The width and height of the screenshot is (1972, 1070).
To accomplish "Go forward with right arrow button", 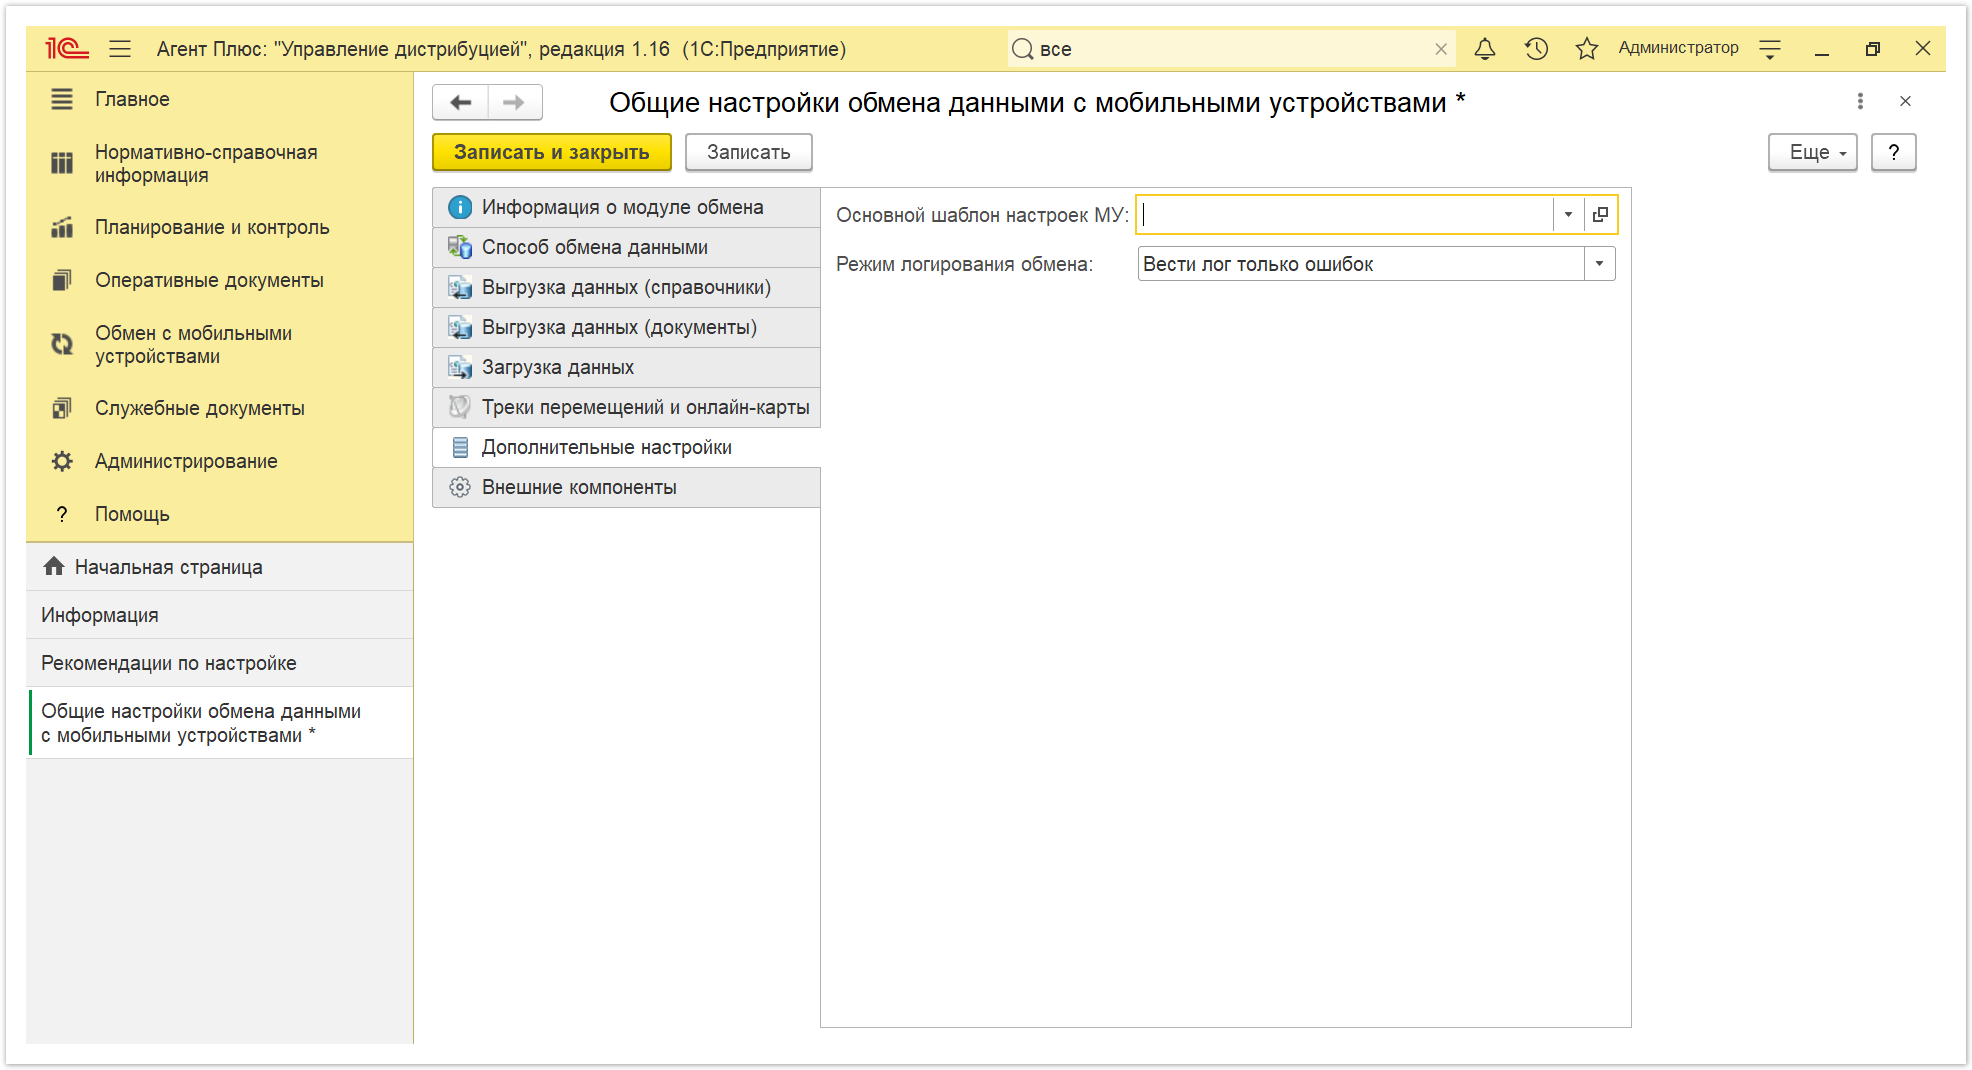I will tap(515, 102).
